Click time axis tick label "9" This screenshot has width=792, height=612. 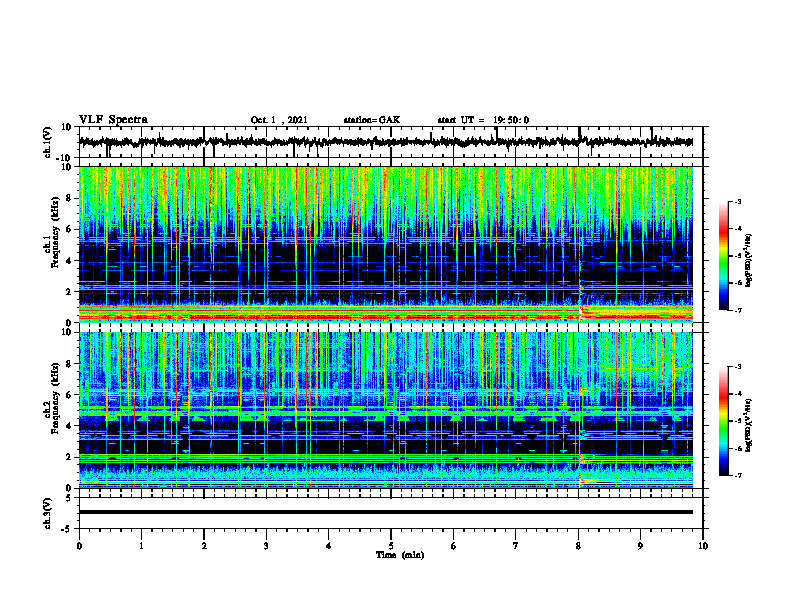tap(640, 546)
